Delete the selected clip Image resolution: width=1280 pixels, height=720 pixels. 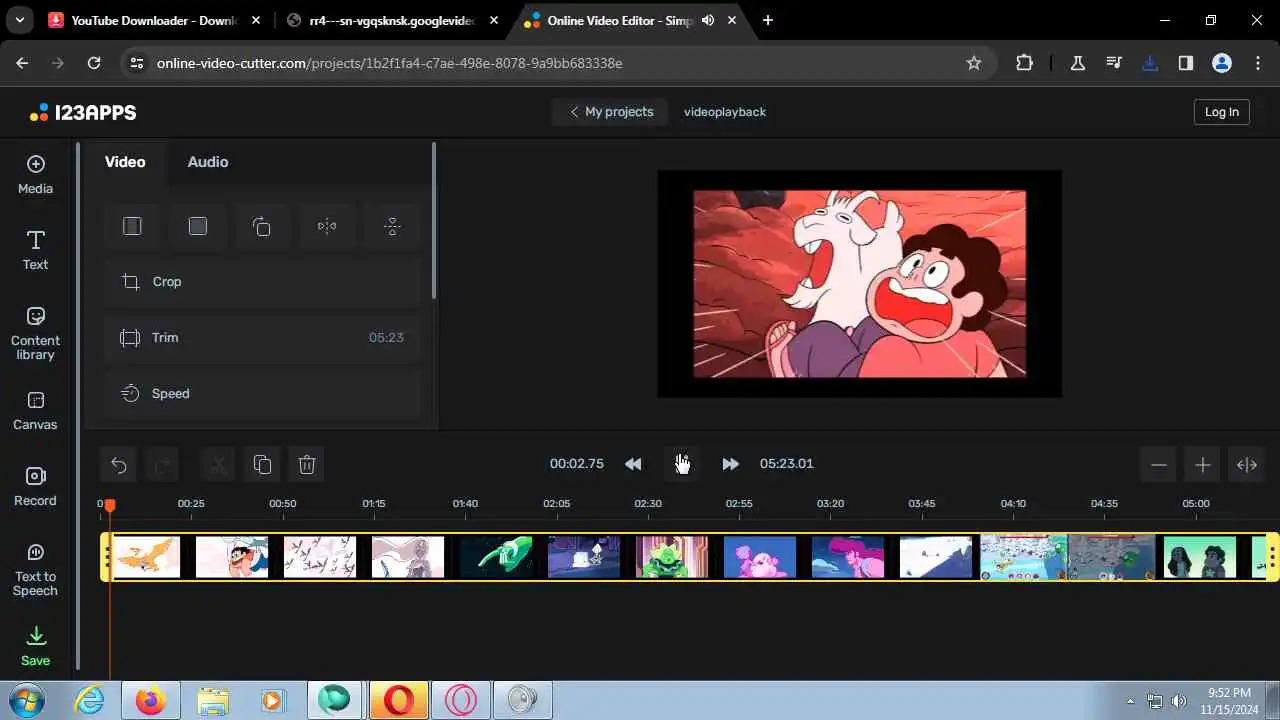(x=307, y=464)
